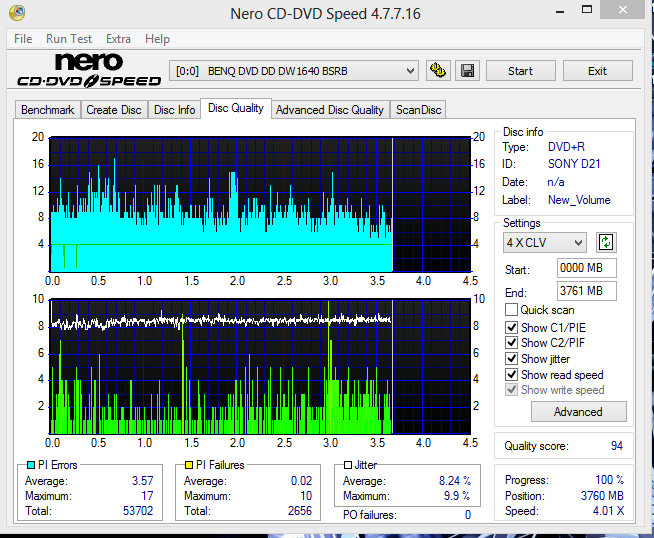
Task: Click the PO failures value 0
Action: [x=468, y=515]
